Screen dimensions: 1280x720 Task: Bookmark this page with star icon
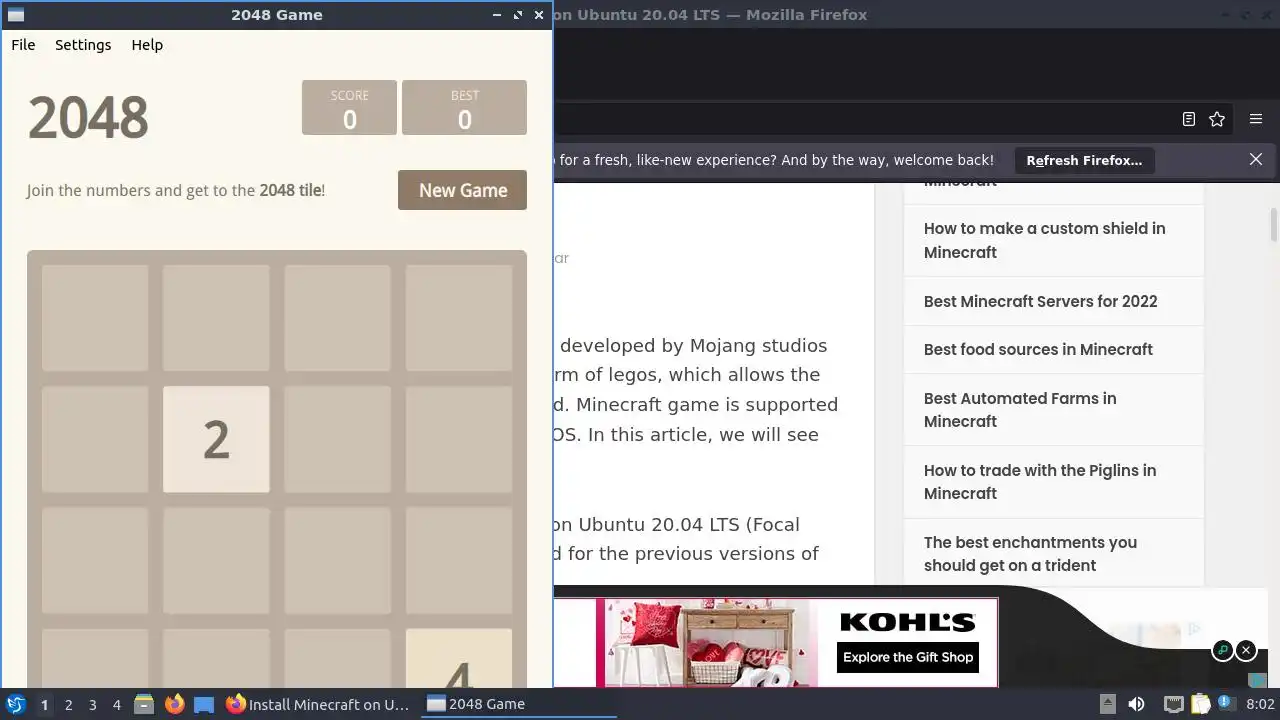(x=1217, y=119)
